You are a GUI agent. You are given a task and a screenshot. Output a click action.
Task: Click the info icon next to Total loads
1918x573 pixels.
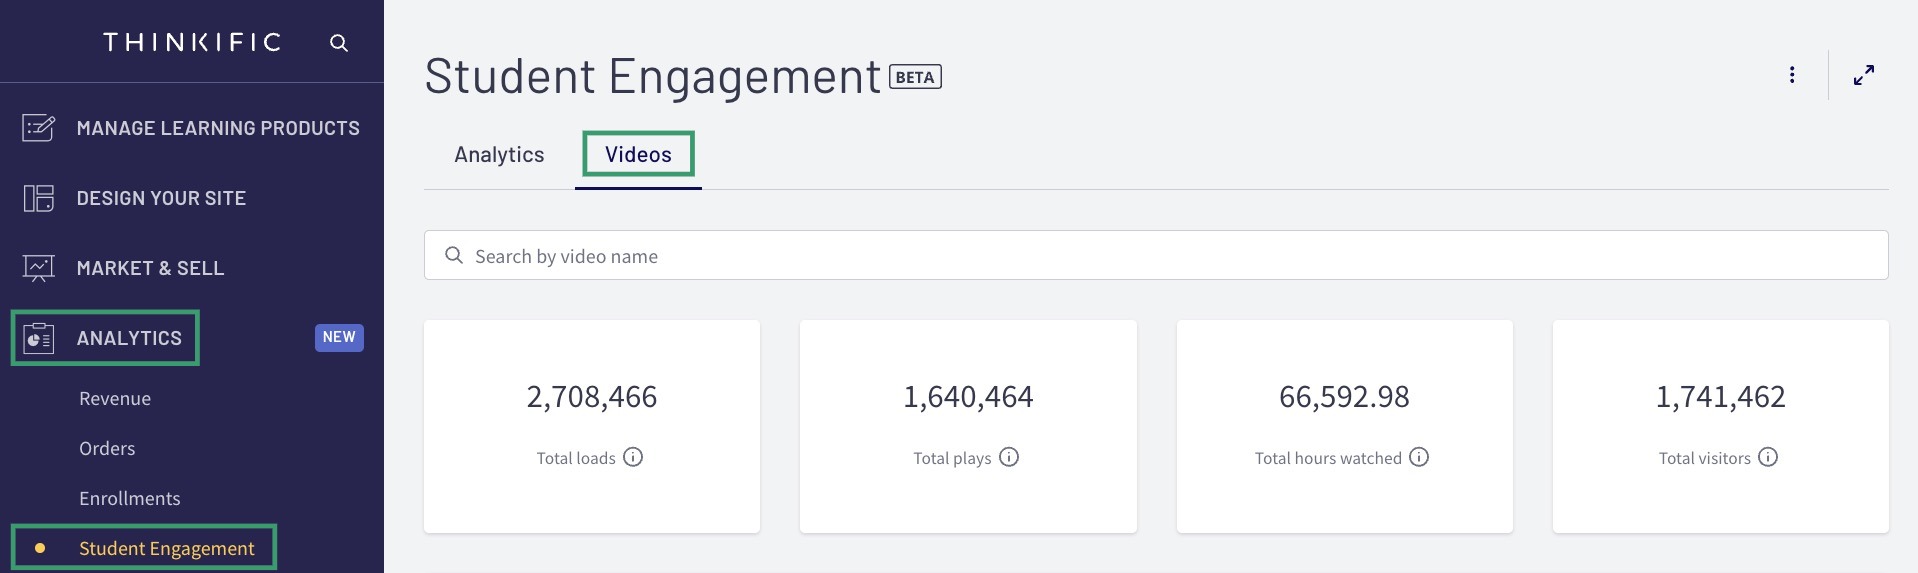point(633,457)
